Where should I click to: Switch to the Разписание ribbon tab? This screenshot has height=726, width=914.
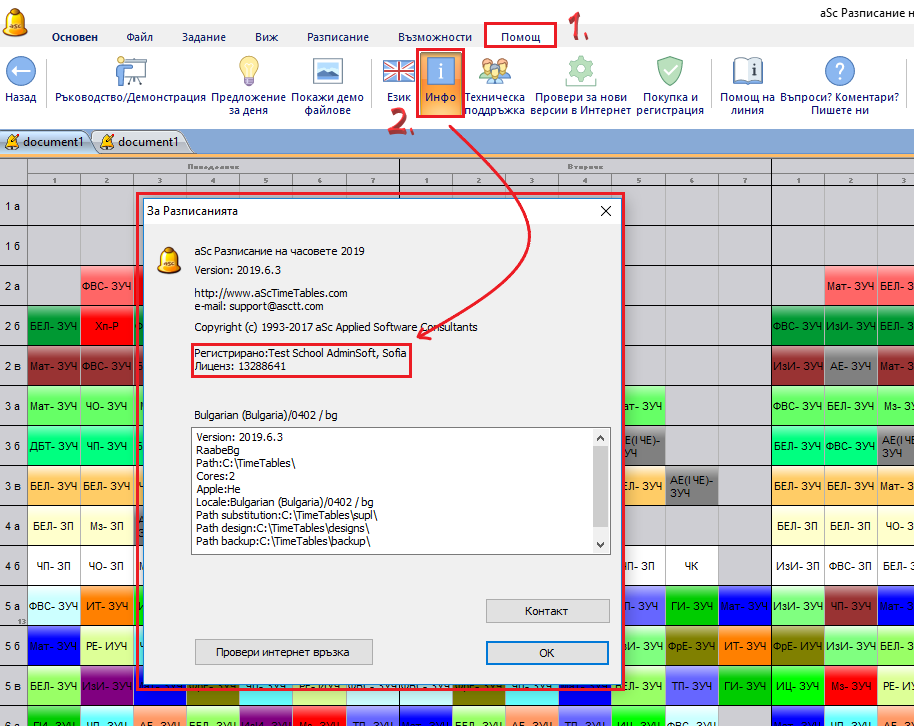[x=337, y=37]
